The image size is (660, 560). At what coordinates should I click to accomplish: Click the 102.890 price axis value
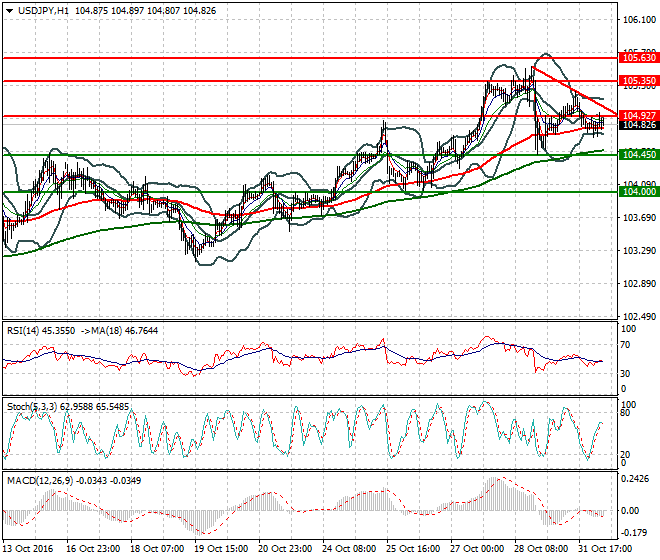[x=639, y=284]
